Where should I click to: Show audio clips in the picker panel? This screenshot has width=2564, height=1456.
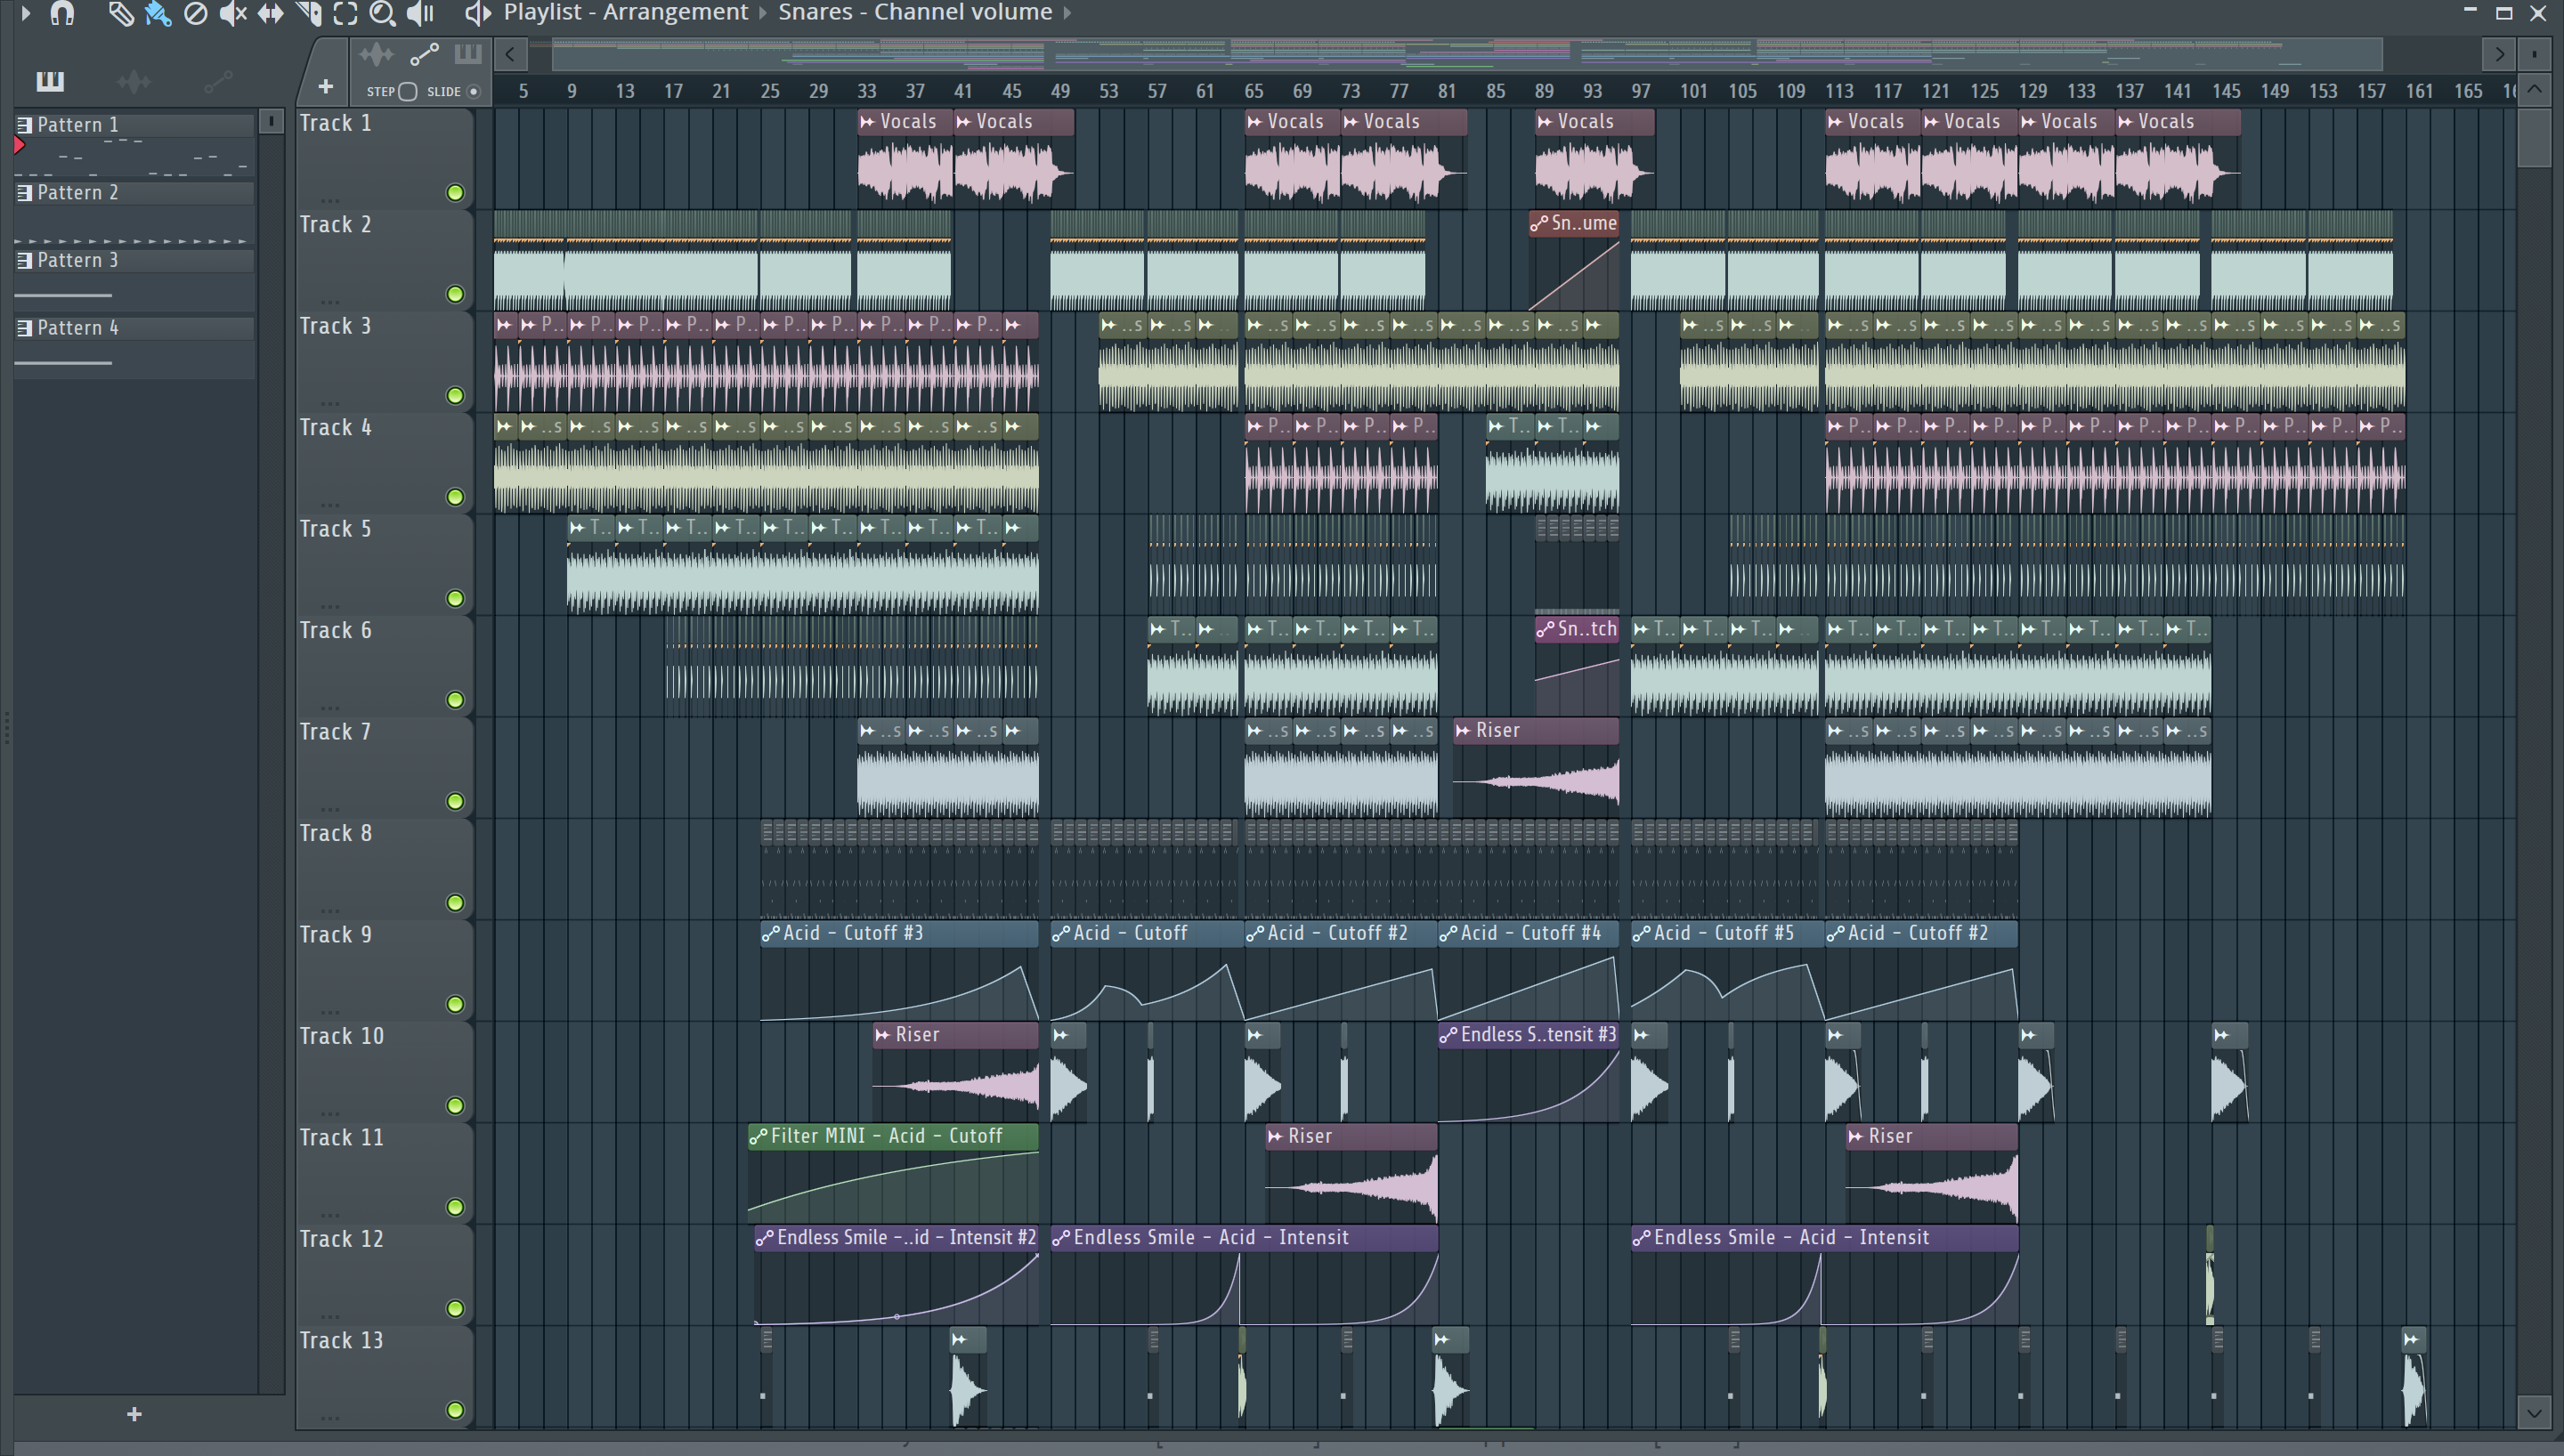134,81
